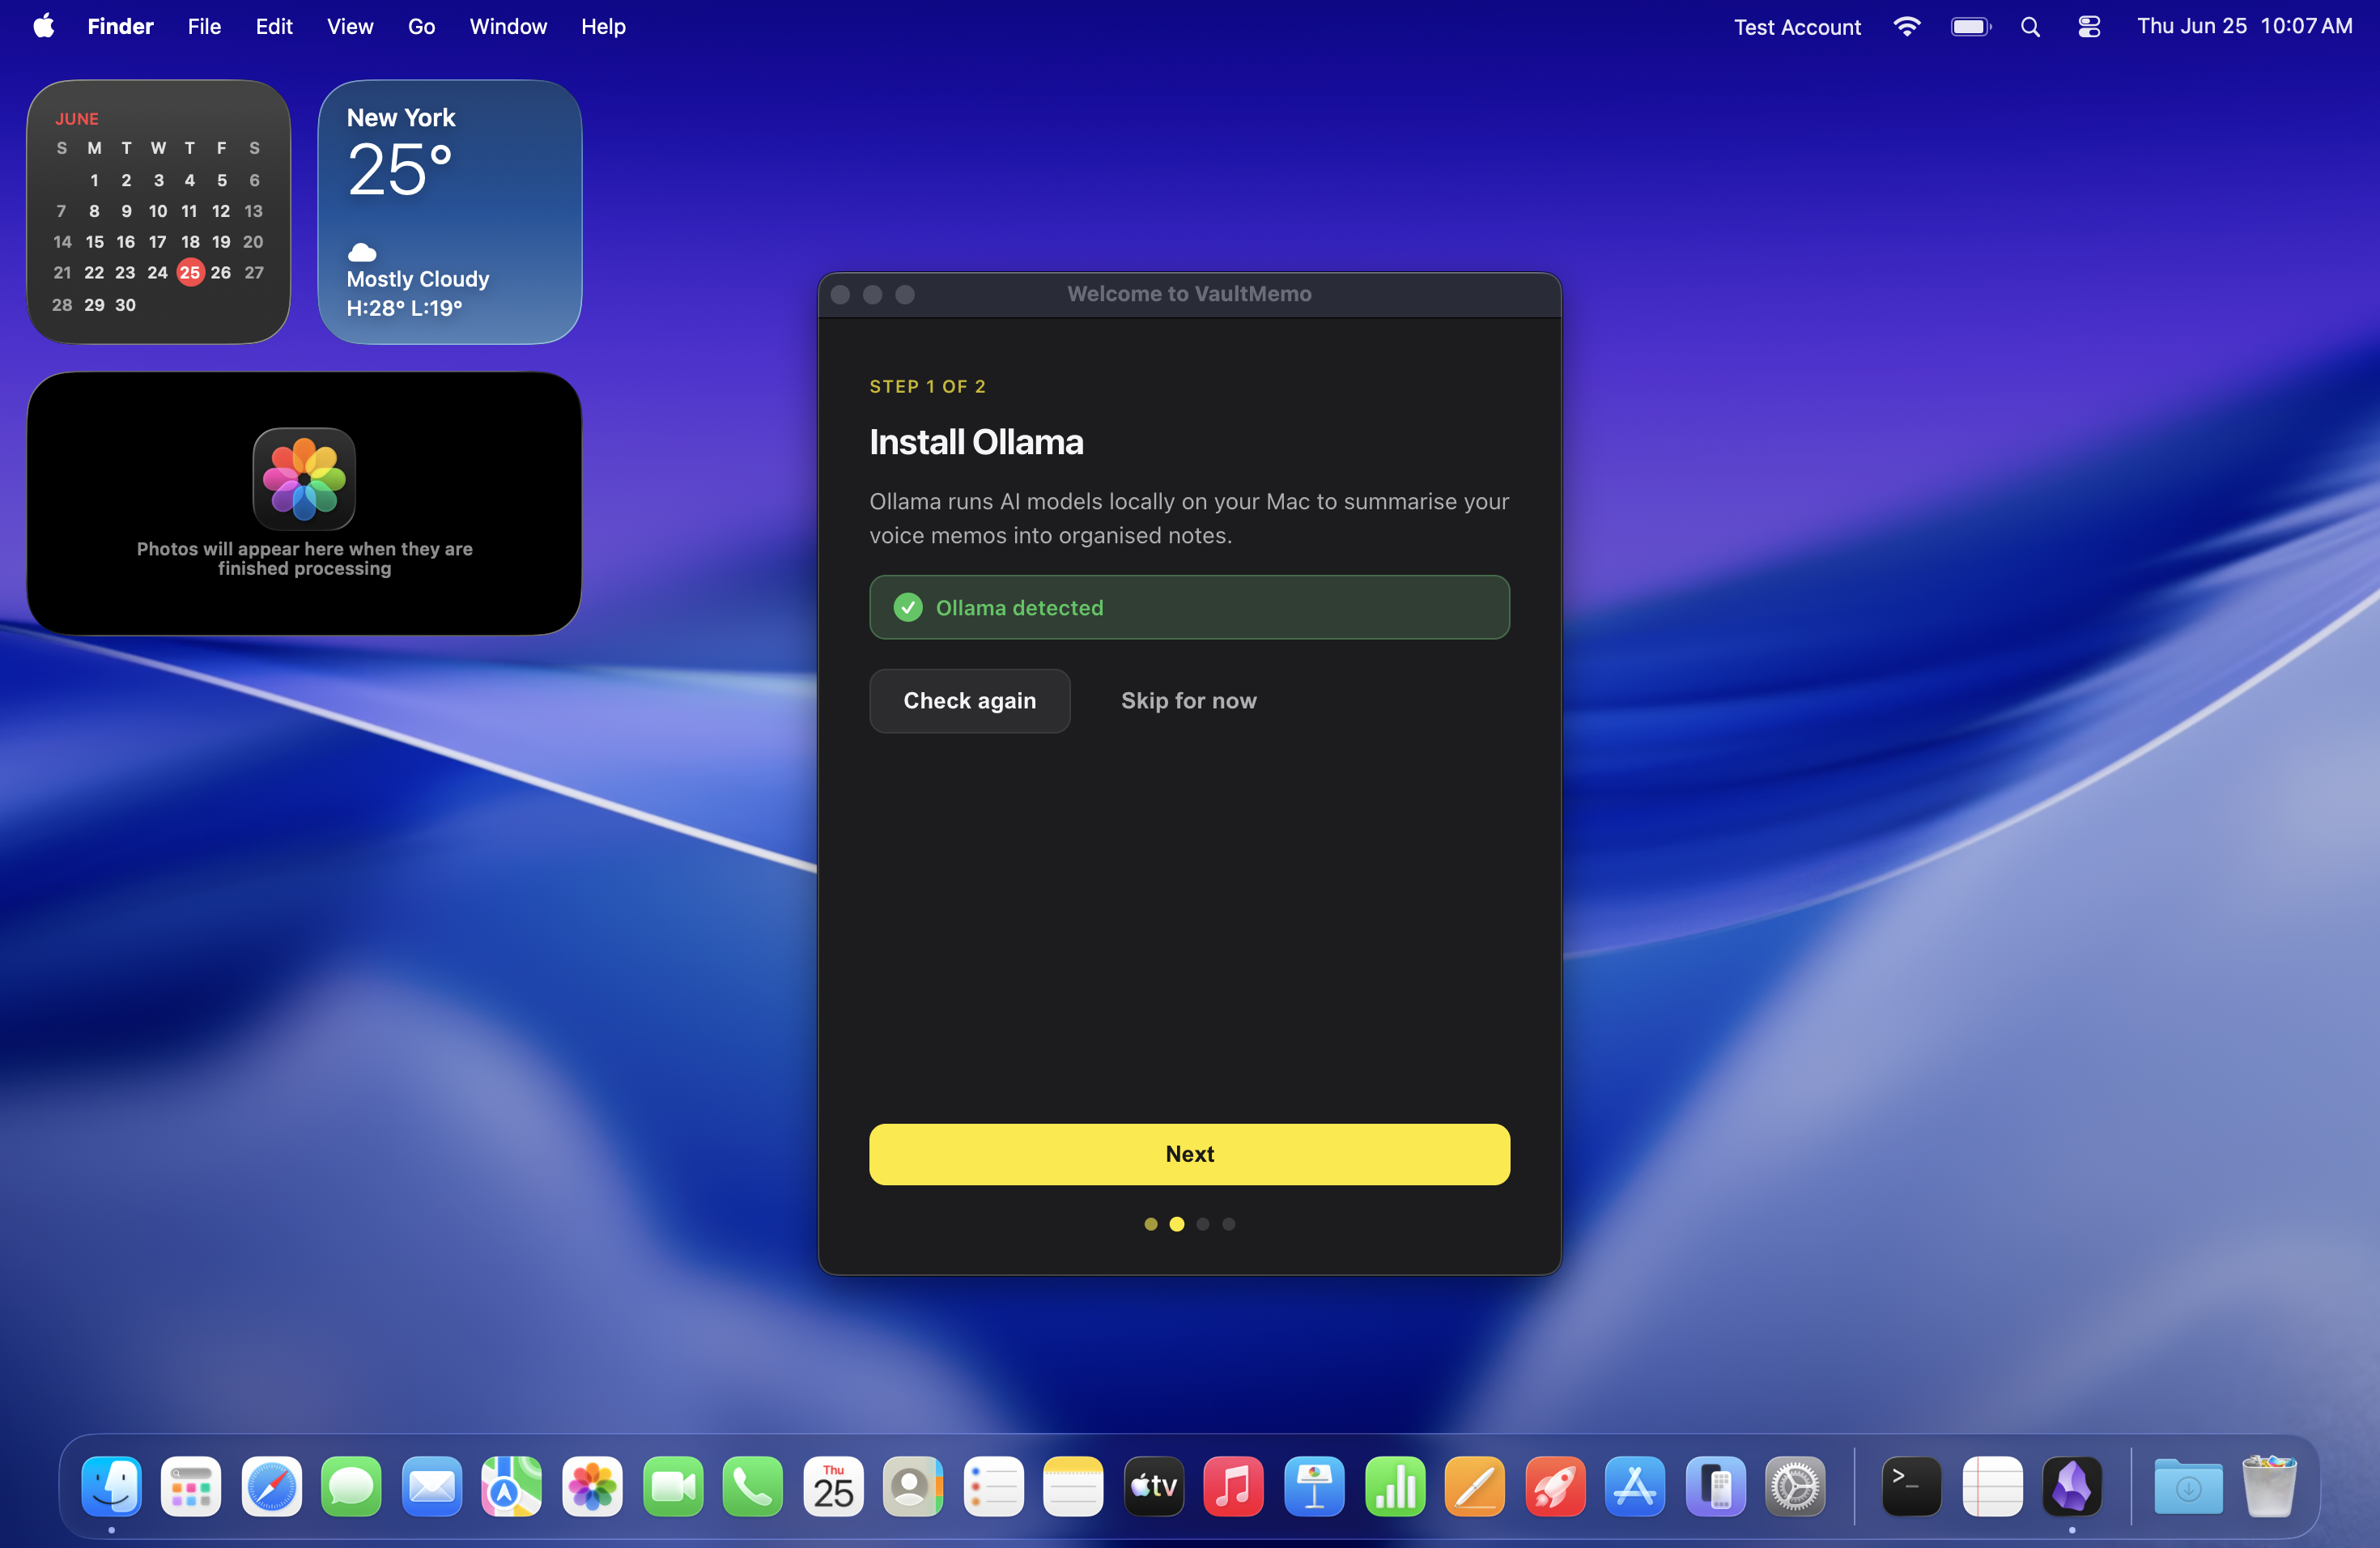Image resolution: width=2380 pixels, height=1548 pixels.
Task: Click the purple crystal app in the Dock
Action: click(2072, 1486)
